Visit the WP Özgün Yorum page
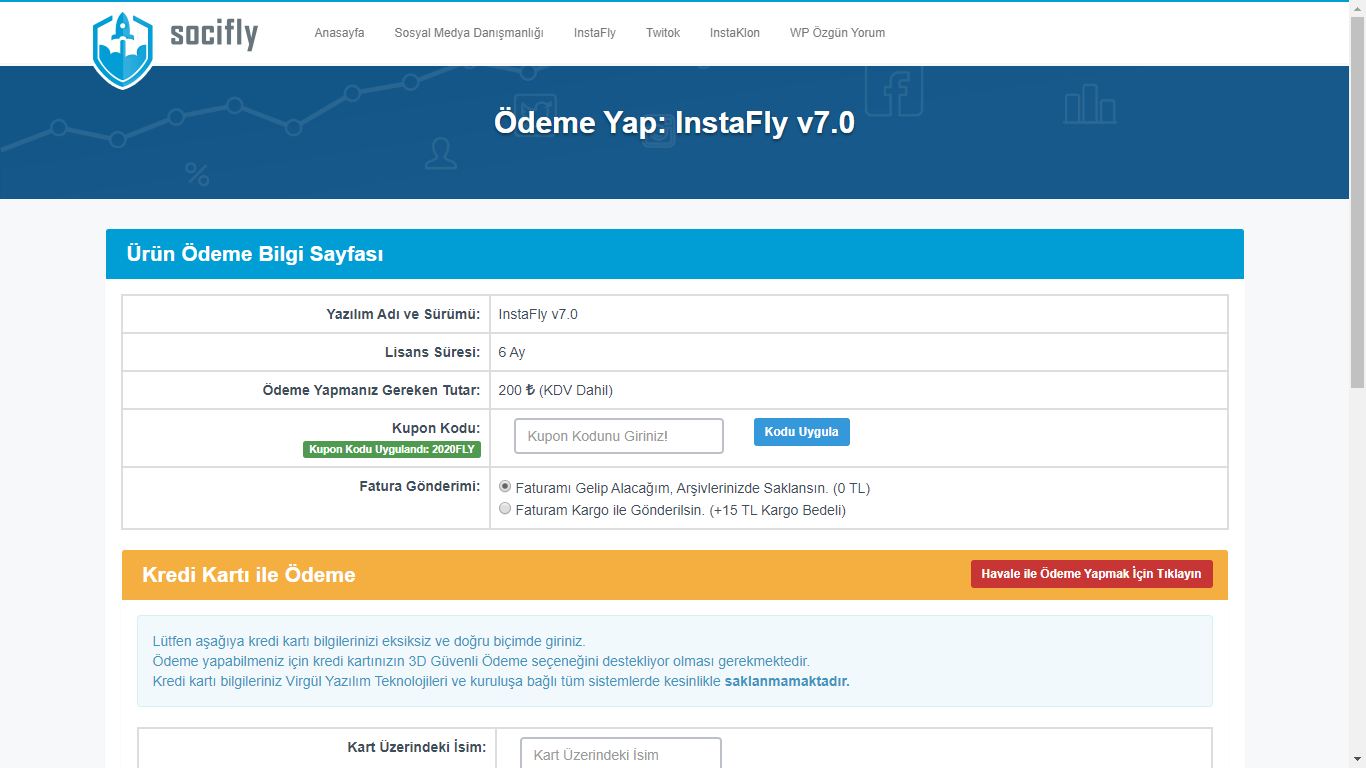Screen dimensions: 1366x768 coord(837,33)
